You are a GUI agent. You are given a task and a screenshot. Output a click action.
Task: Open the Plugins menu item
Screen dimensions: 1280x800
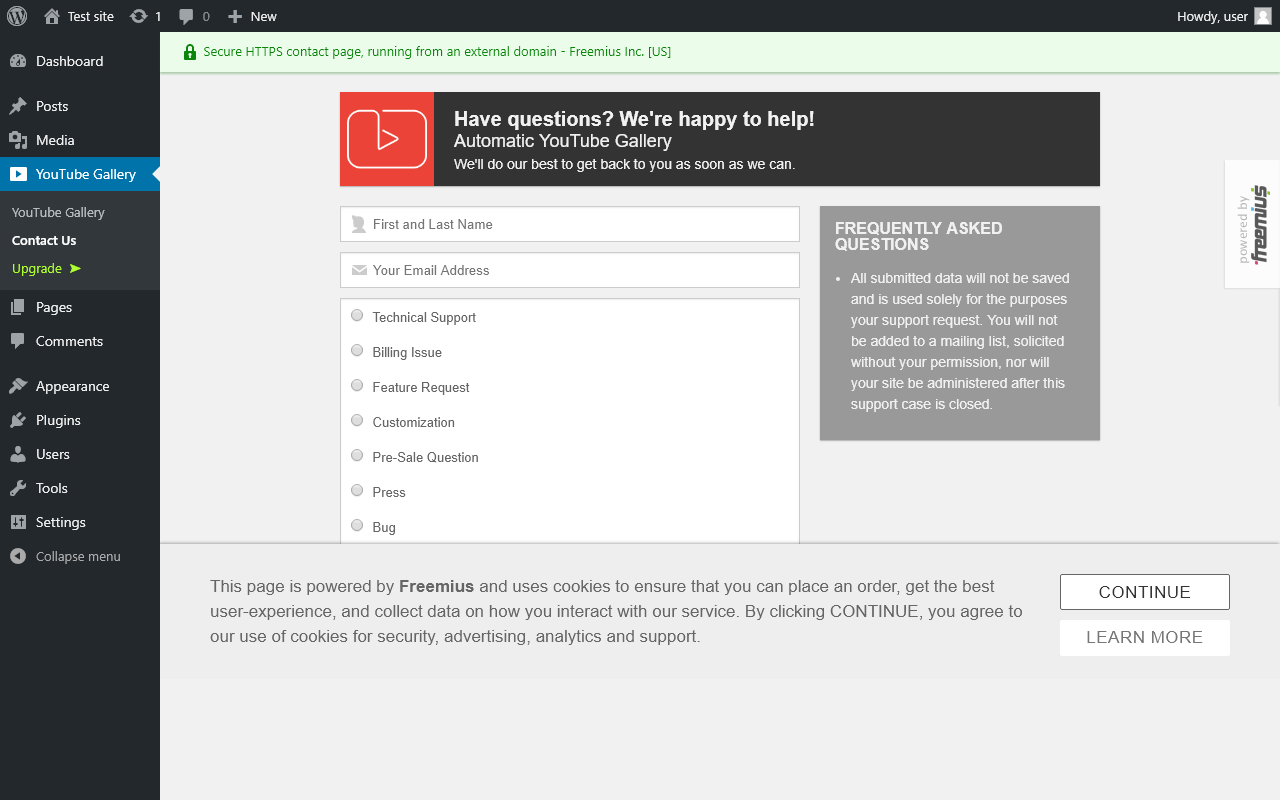80,420
